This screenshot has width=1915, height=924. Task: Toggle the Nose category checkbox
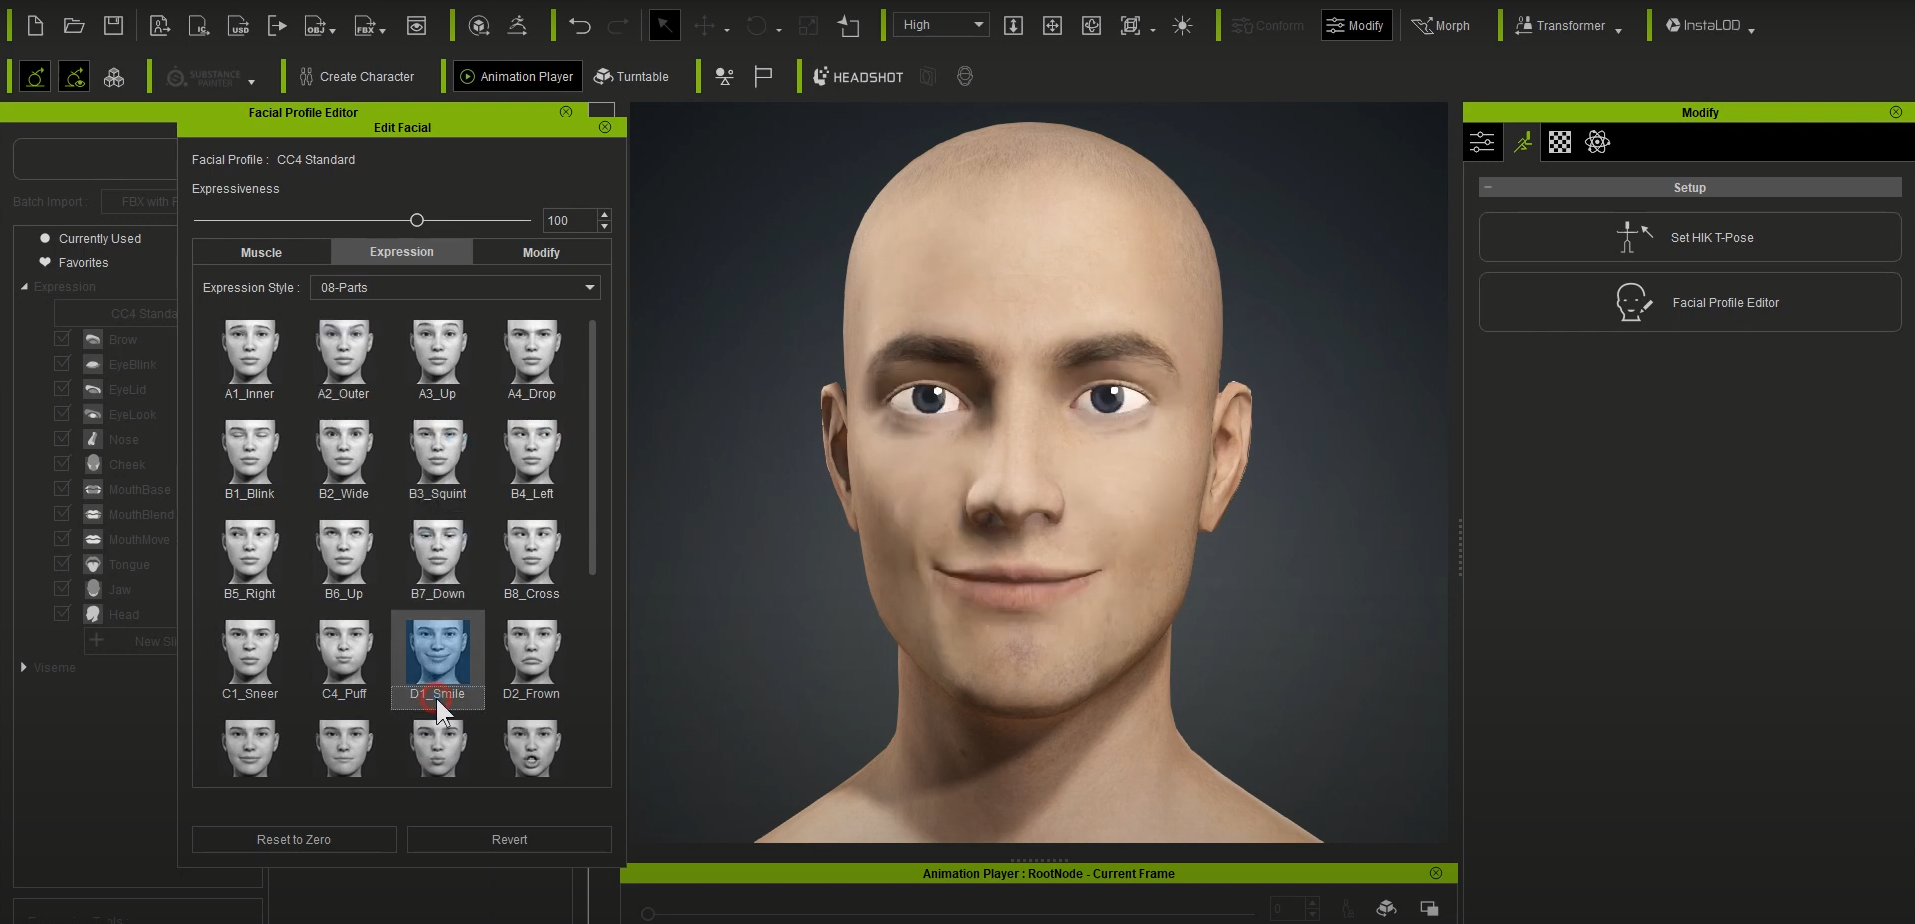[x=62, y=439]
